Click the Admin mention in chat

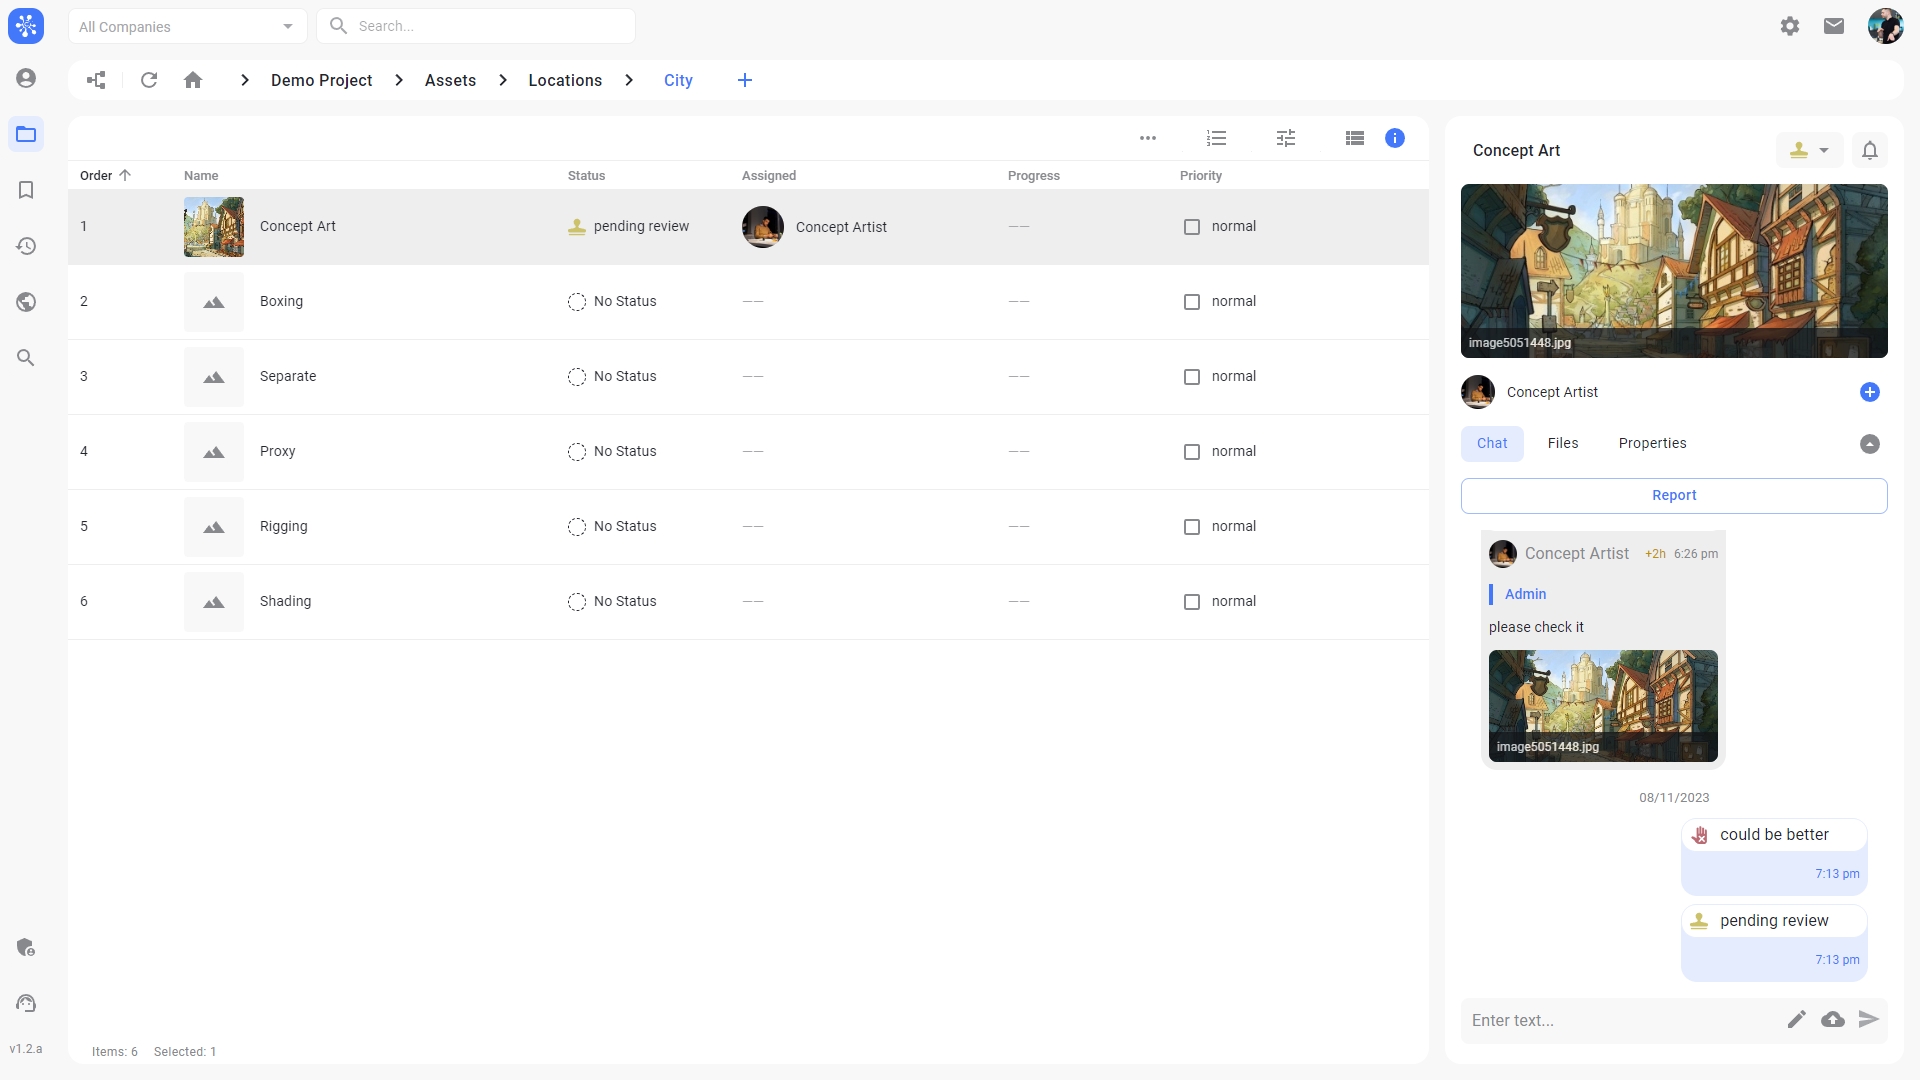tap(1525, 594)
